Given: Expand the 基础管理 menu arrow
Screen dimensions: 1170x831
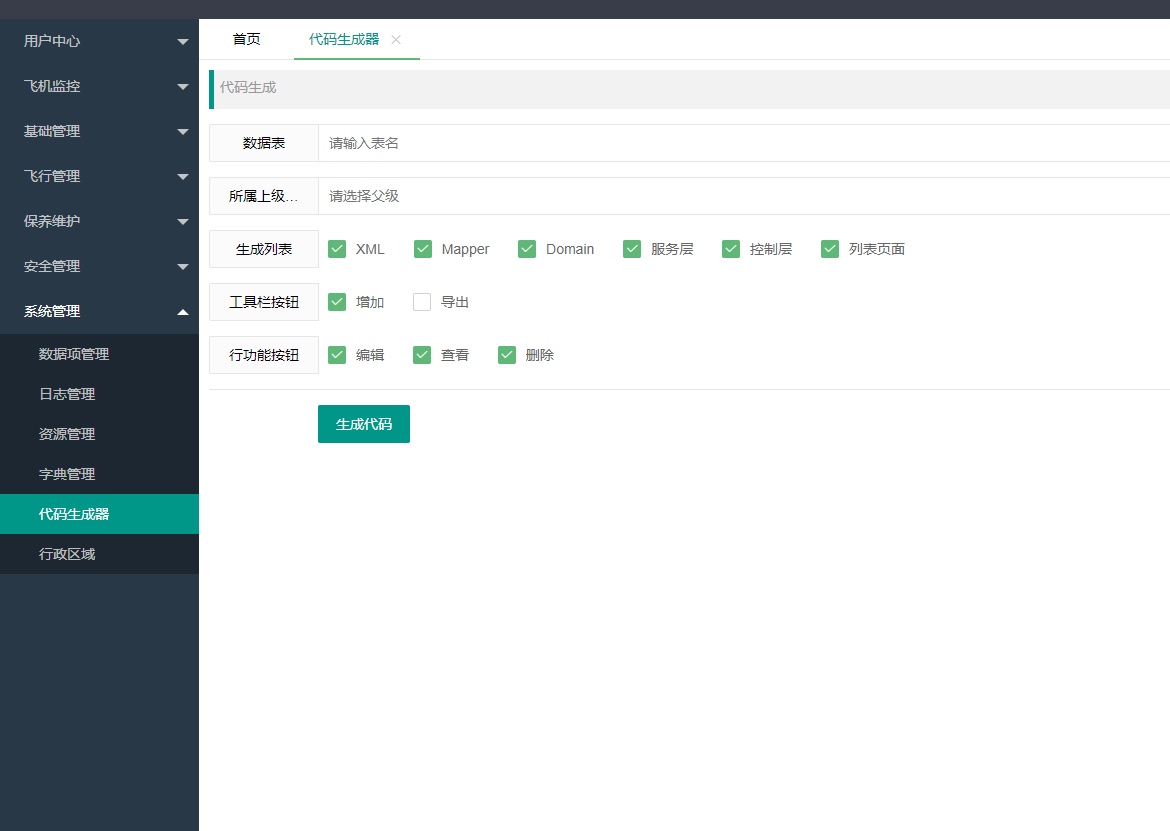Looking at the screenshot, I should click(x=183, y=132).
